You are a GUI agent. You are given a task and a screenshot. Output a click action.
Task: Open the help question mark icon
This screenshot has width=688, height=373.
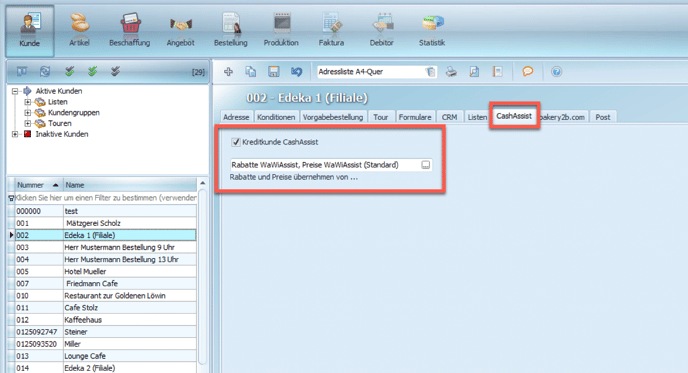tap(556, 72)
